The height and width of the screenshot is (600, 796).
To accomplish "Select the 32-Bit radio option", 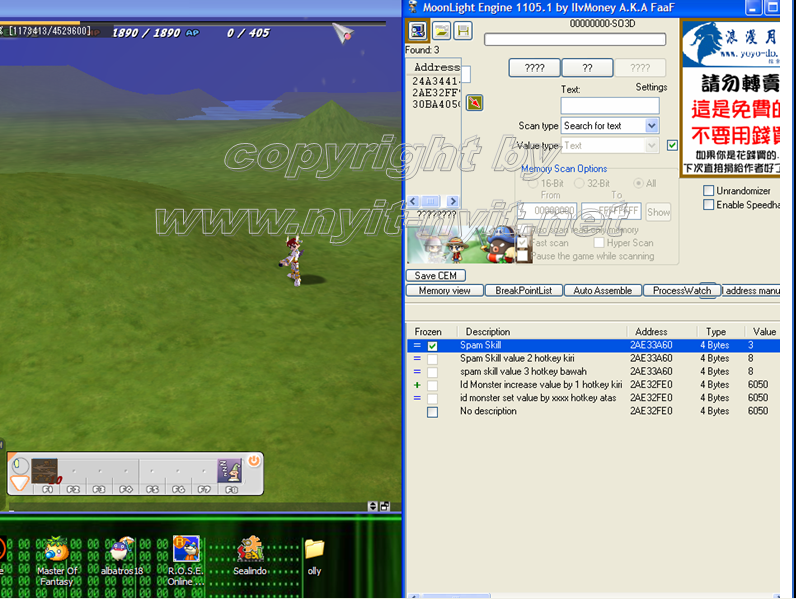I will tap(579, 183).
